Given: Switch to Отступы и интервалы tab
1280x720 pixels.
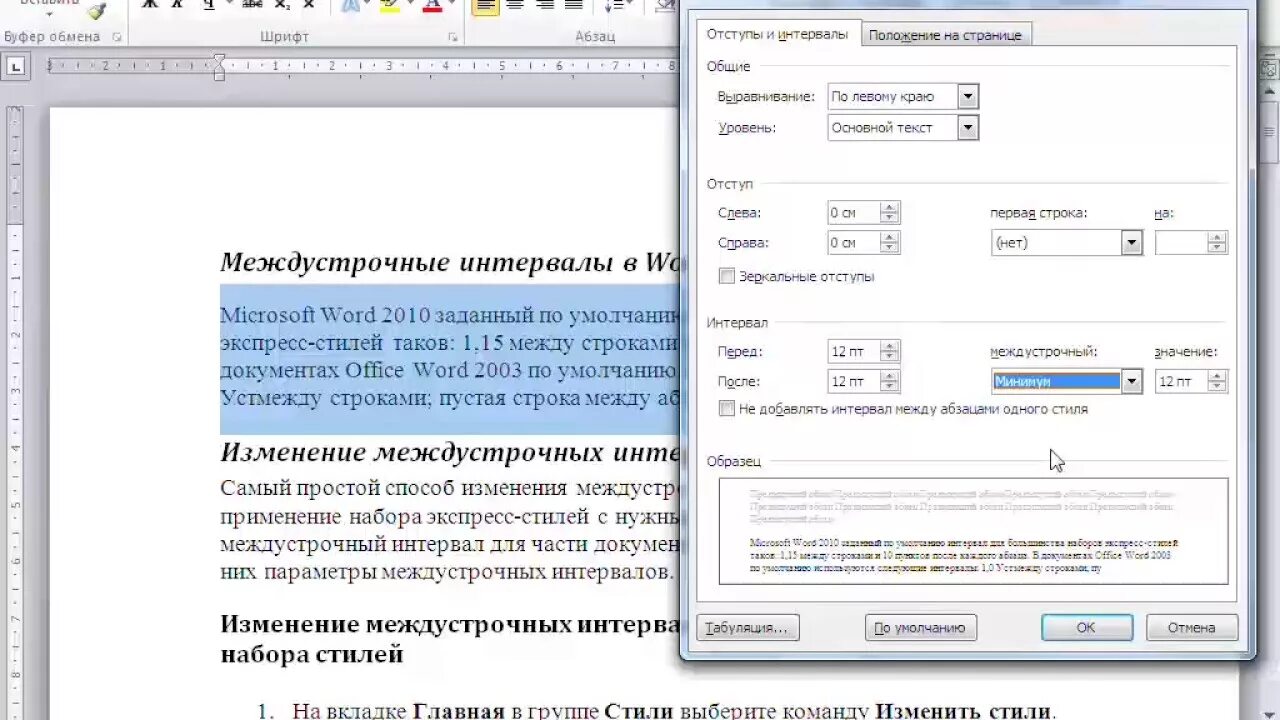Looking at the screenshot, I should click(x=777, y=34).
